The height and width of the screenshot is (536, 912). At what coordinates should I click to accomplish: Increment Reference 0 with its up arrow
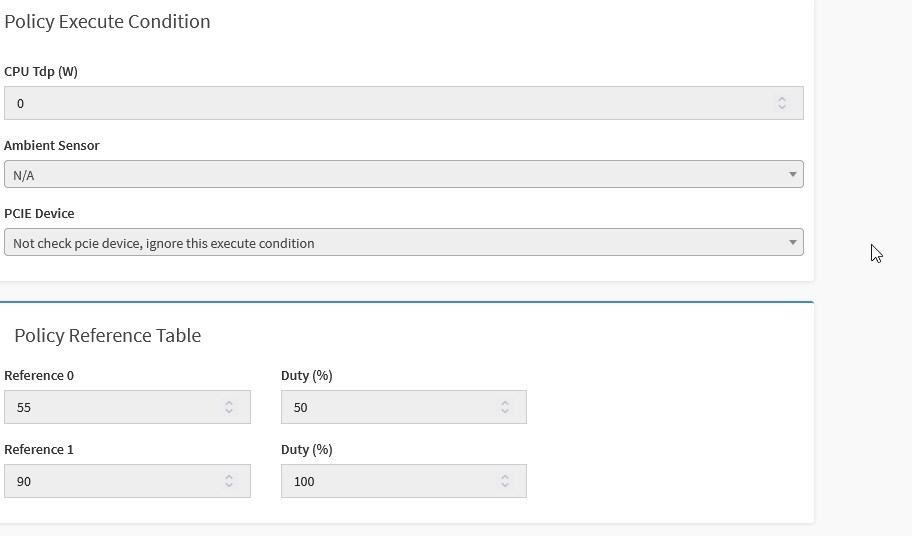229,403
